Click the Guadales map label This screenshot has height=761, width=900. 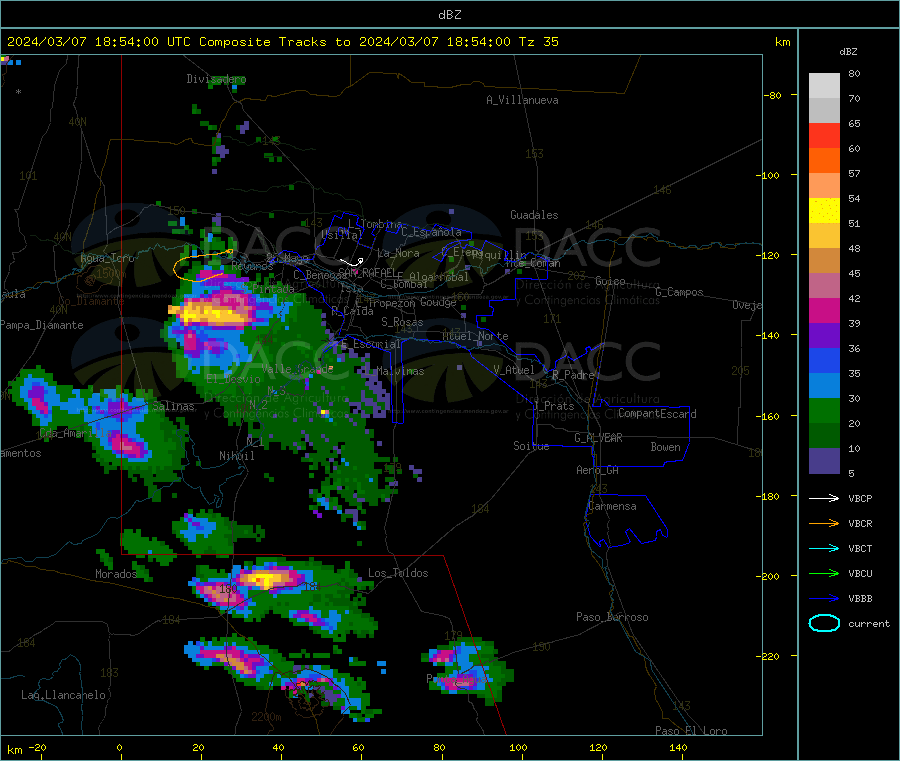pyautogui.click(x=534, y=215)
